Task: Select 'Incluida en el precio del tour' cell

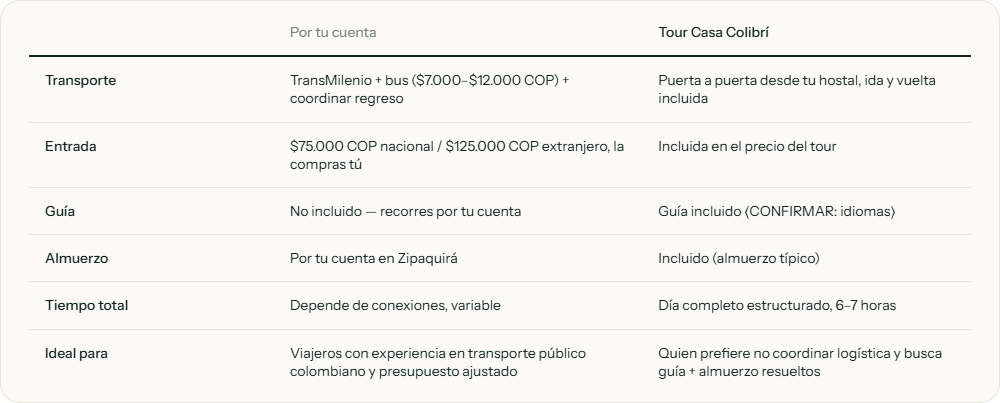Action: pos(747,146)
